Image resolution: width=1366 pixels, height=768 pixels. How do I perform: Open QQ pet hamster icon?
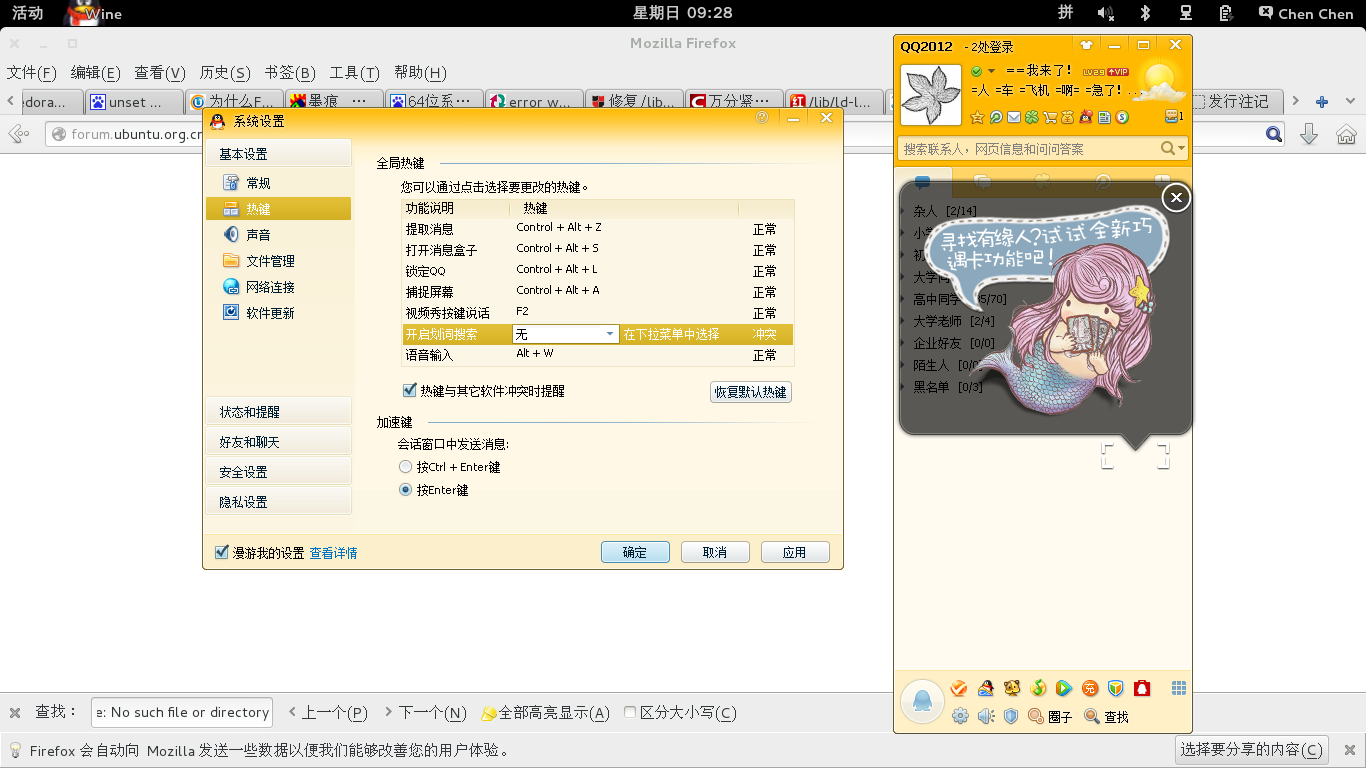(x=1012, y=688)
